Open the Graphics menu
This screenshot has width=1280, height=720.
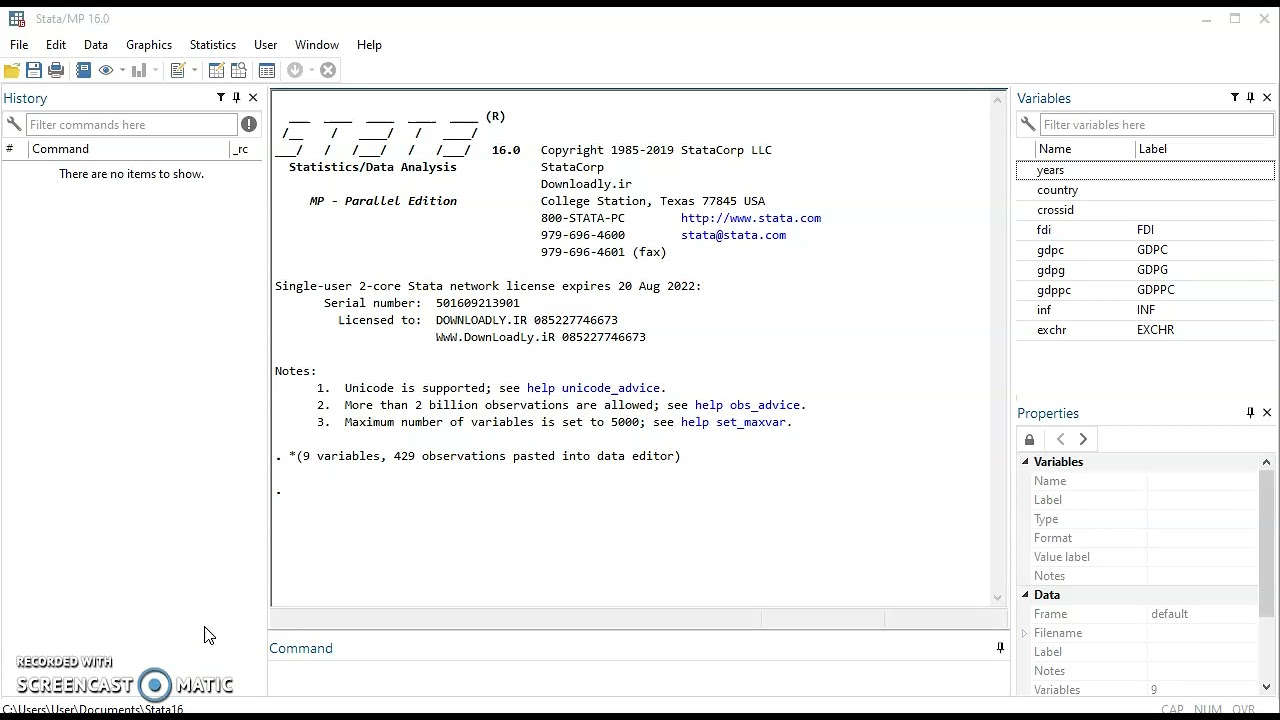[x=149, y=45]
